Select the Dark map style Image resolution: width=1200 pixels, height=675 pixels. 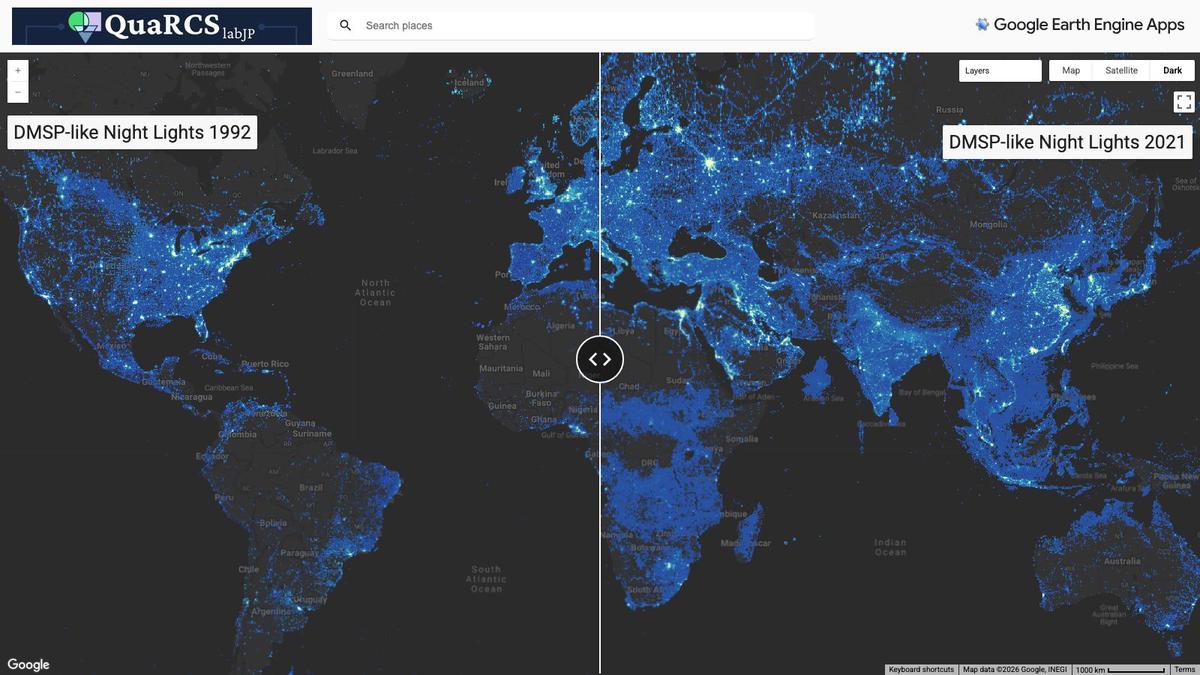[x=1172, y=71]
